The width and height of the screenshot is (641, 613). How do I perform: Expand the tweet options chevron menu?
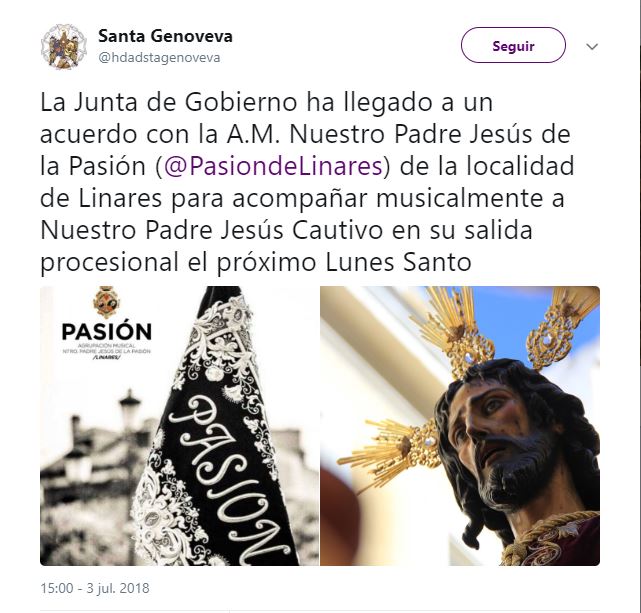click(592, 47)
